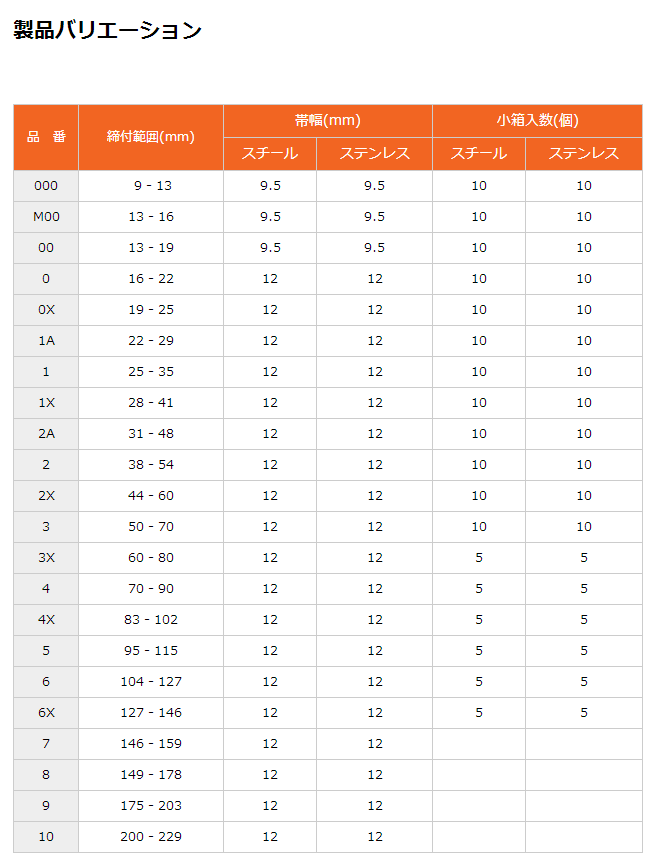Select the 28 - 41 range cell
Image resolution: width=652 pixels, height=865 pixels.
(151, 403)
